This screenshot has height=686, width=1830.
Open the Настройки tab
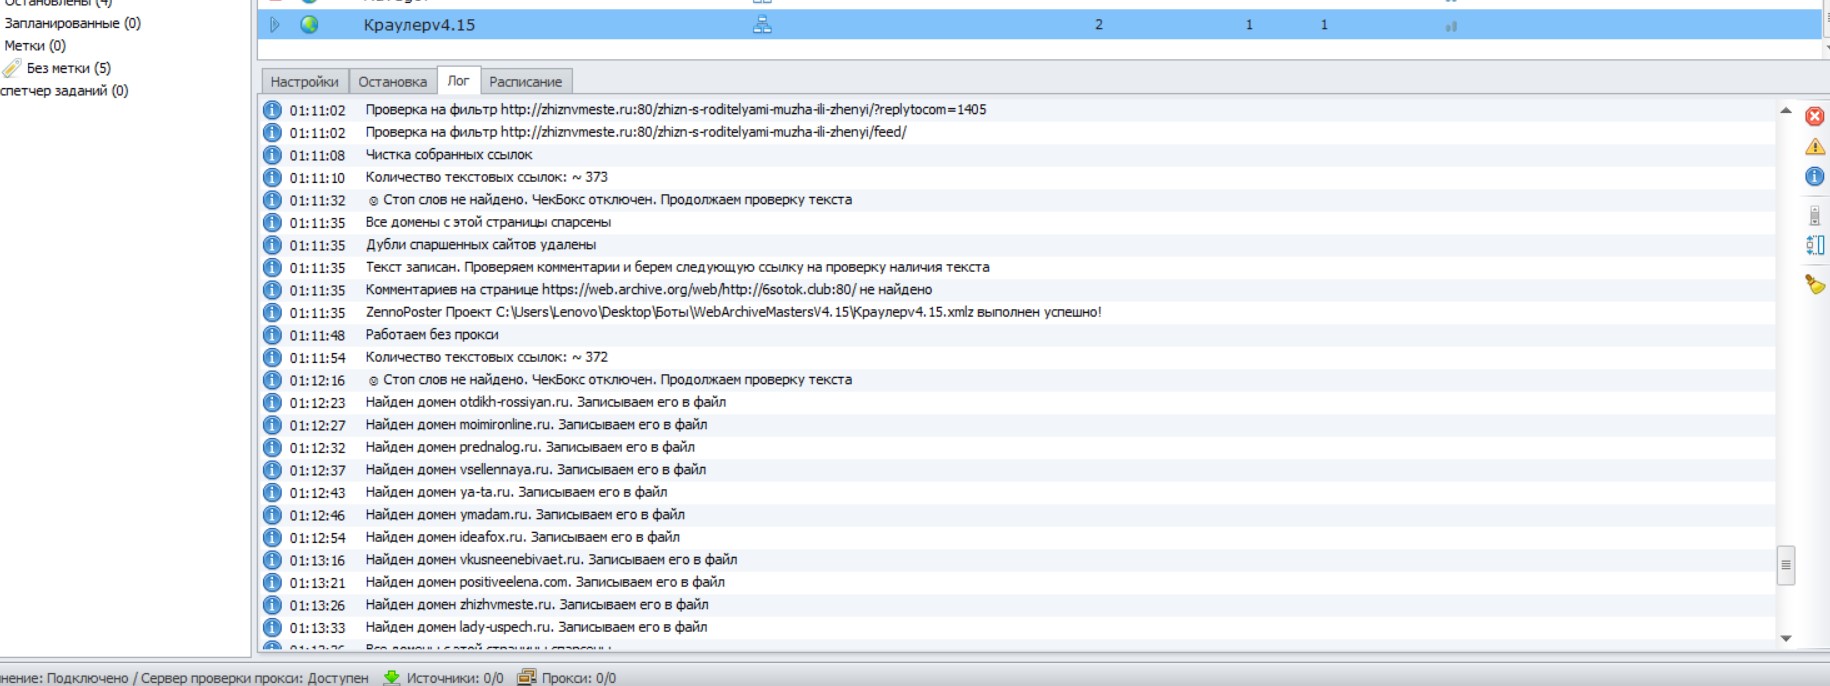point(304,82)
